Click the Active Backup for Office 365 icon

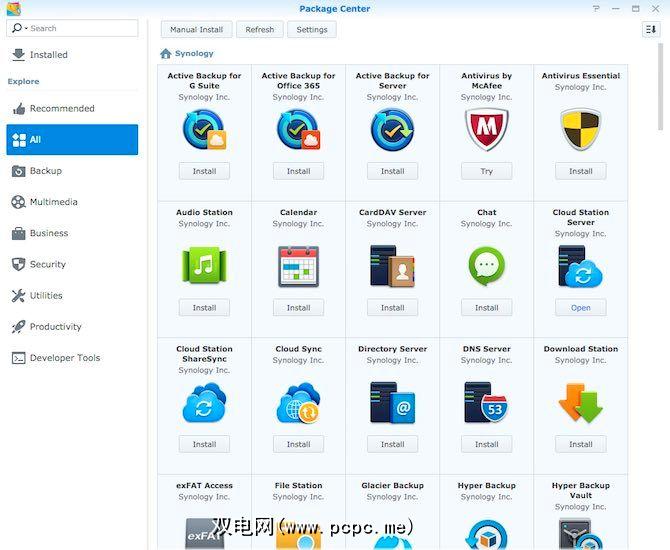point(298,130)
